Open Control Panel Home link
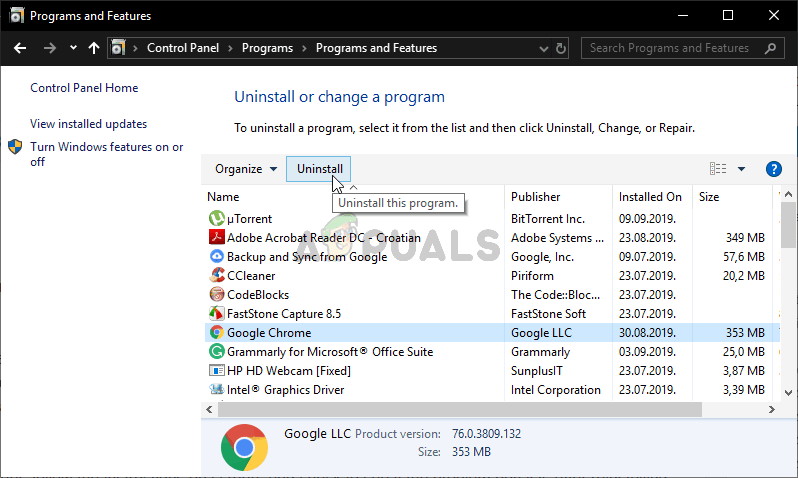This screenshot has width=798, height=478. click(x=84, y=88)
